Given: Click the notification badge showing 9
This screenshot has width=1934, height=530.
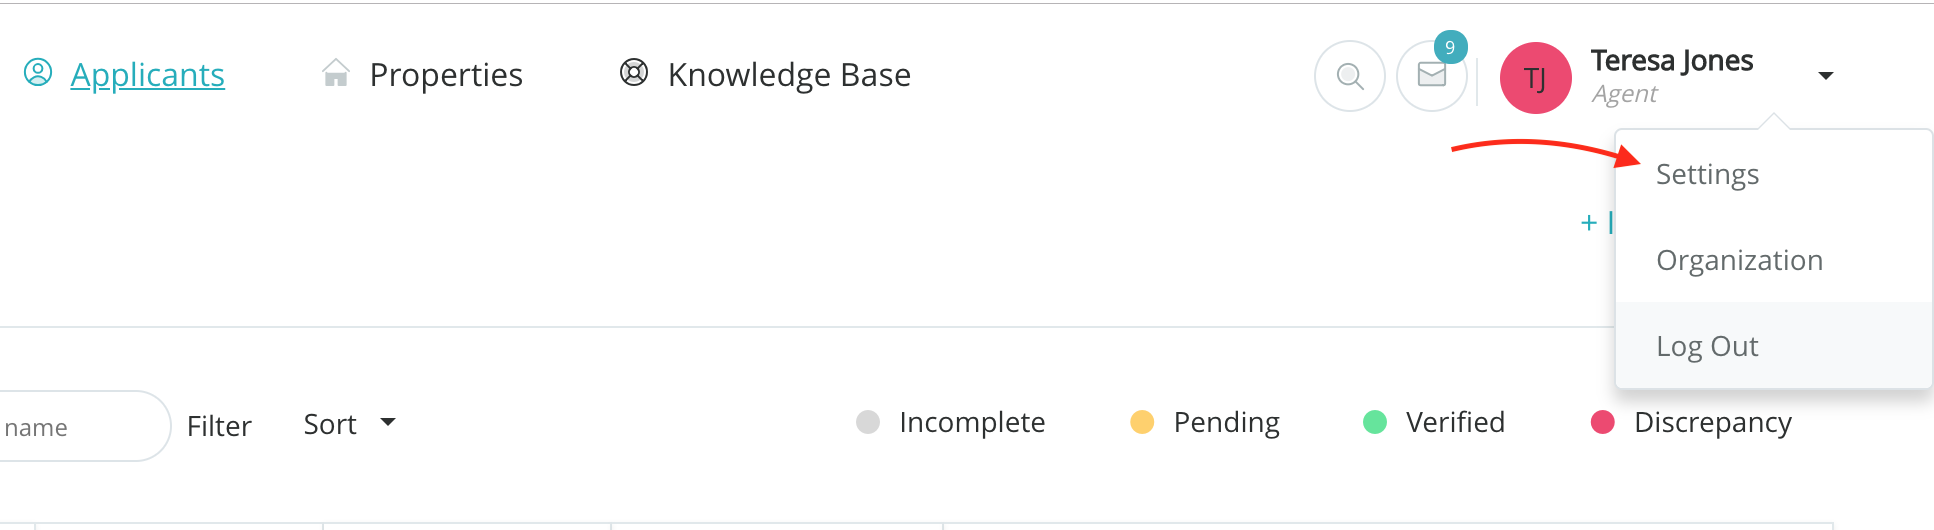Looking at the screenshot, I should click(1450, 47).
